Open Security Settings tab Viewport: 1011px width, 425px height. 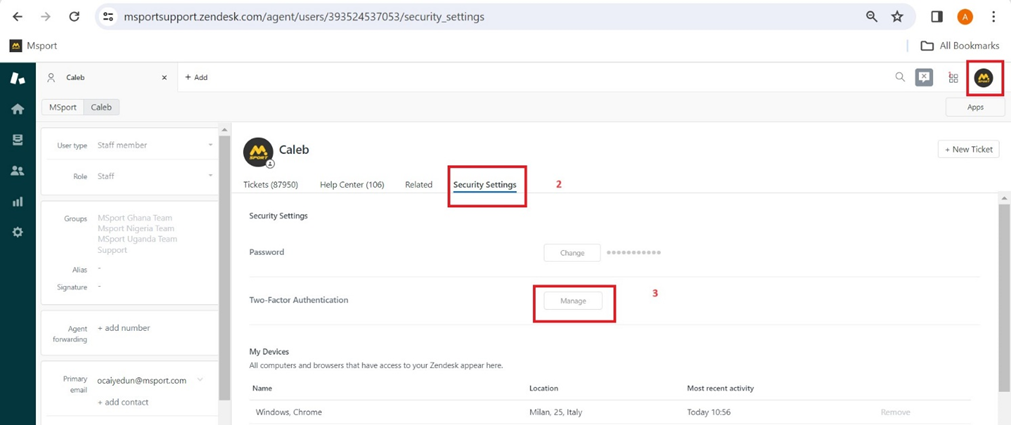(485, 184)
